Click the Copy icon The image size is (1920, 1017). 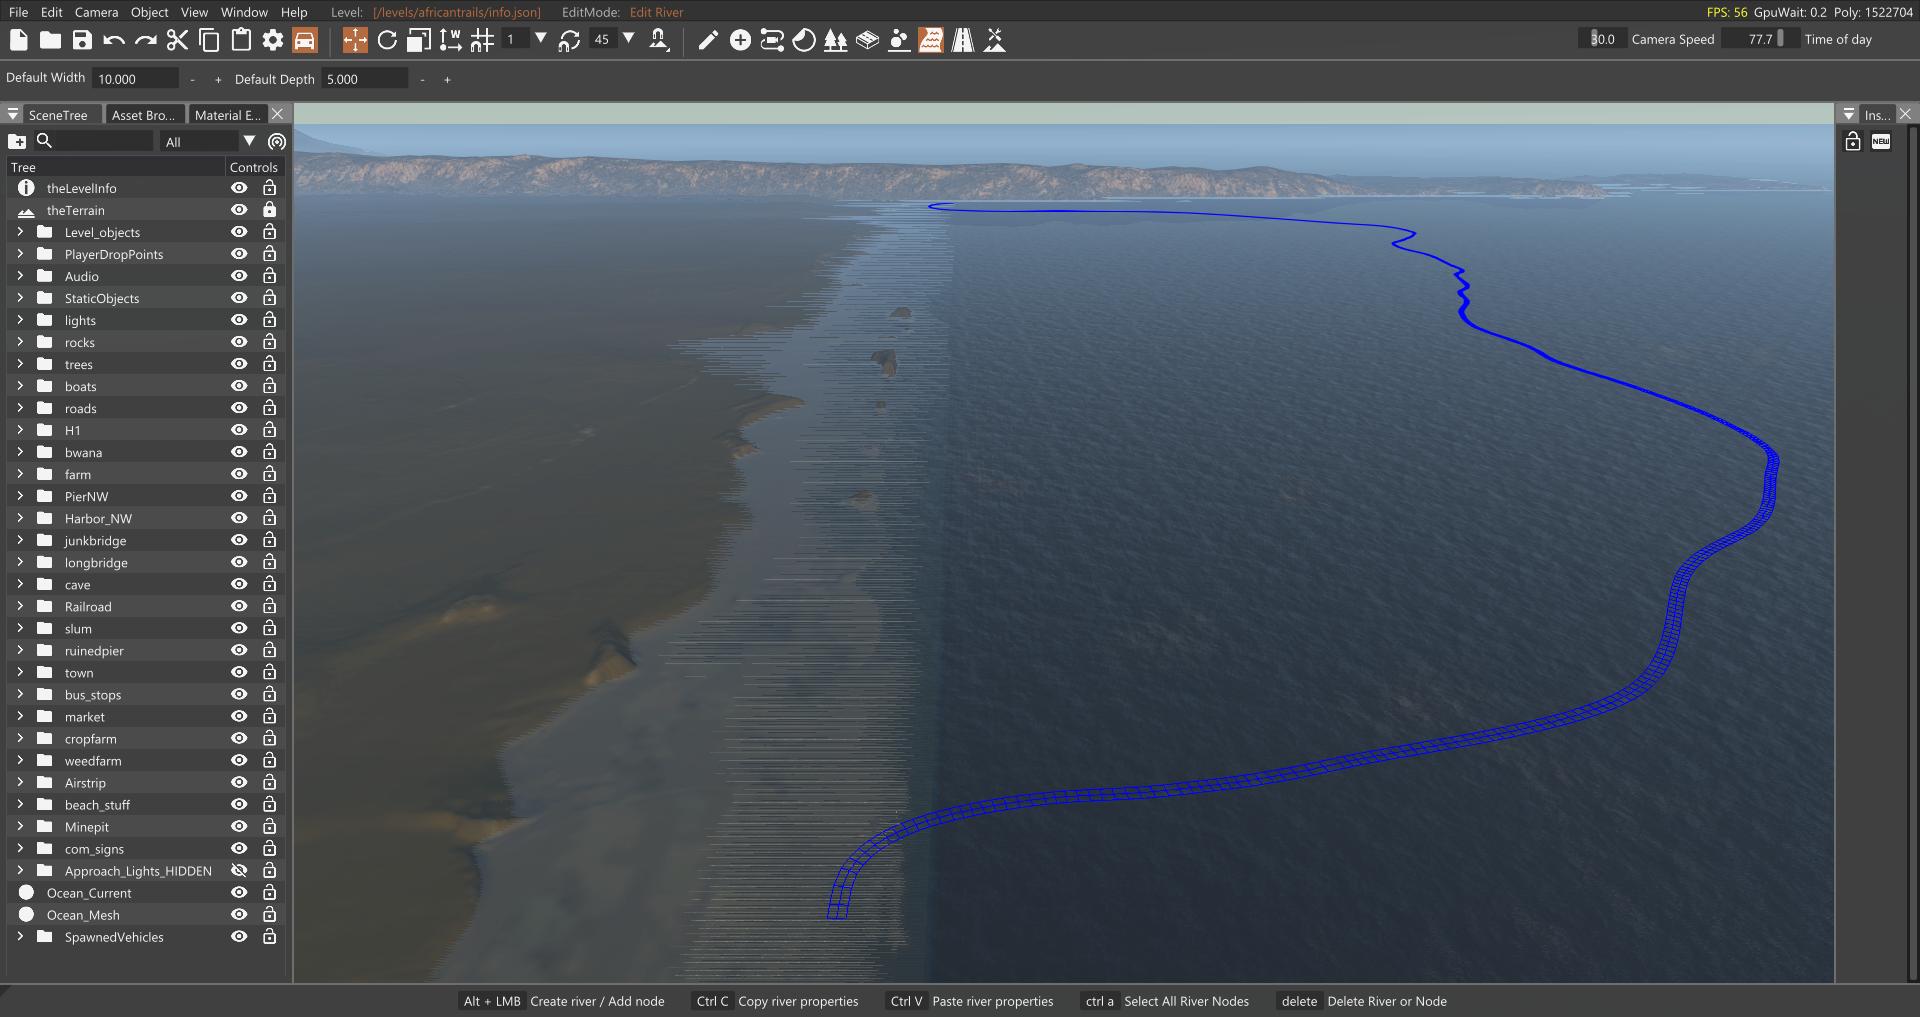click(x=209, y=40)
